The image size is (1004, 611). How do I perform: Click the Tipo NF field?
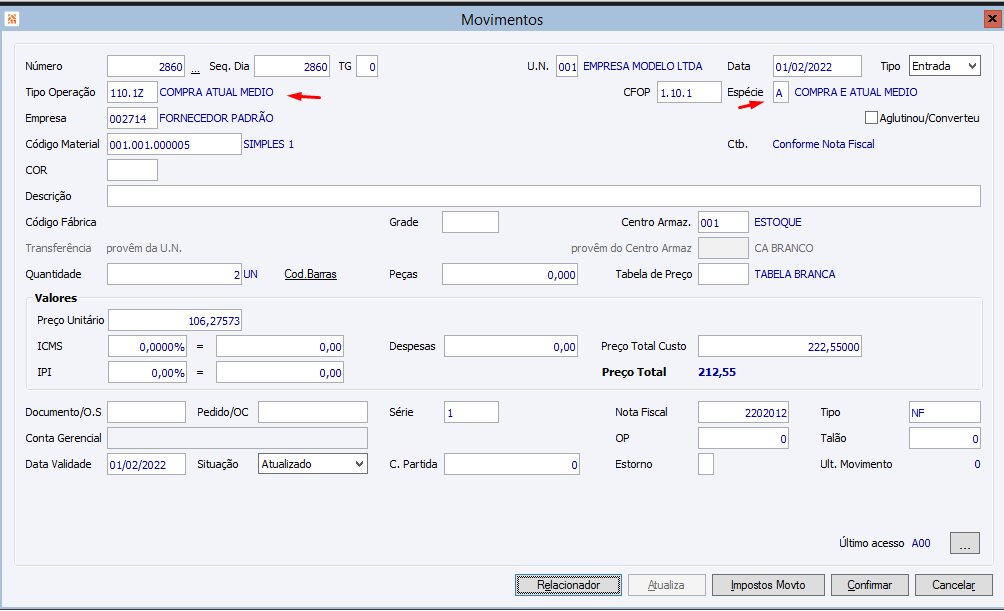click(944, 412)
